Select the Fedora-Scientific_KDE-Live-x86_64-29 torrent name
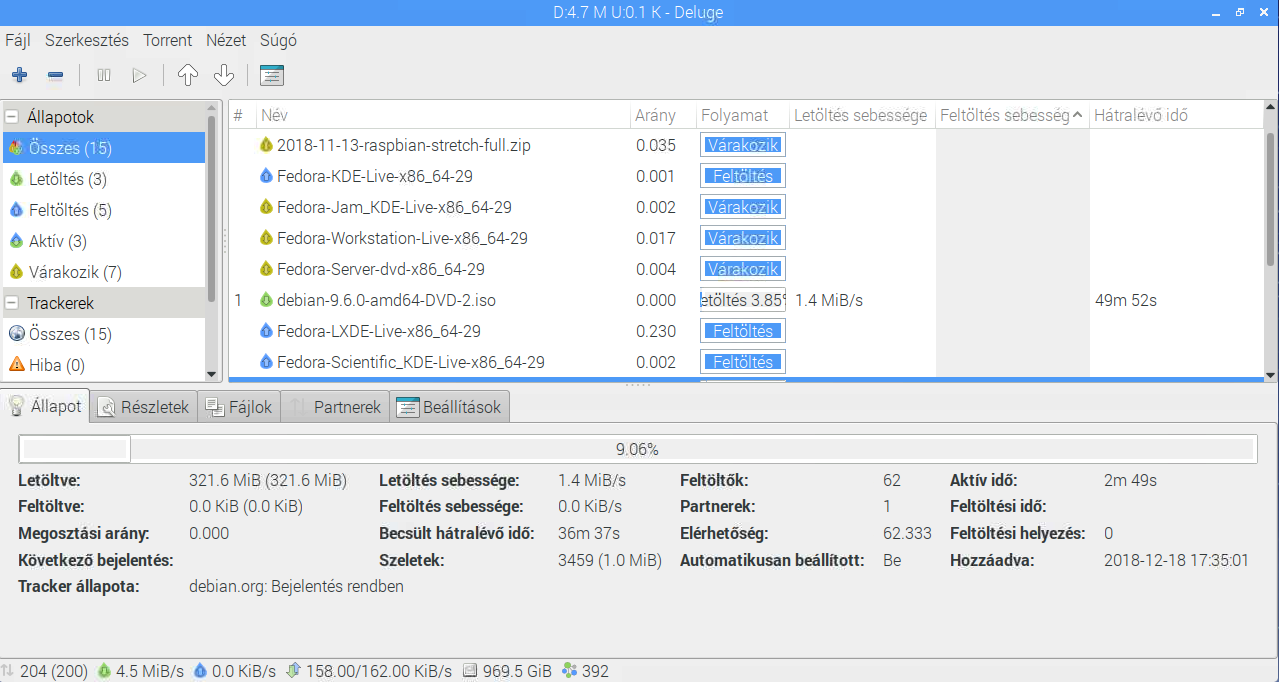1279x682 pixels. click(x=411, y=362)
